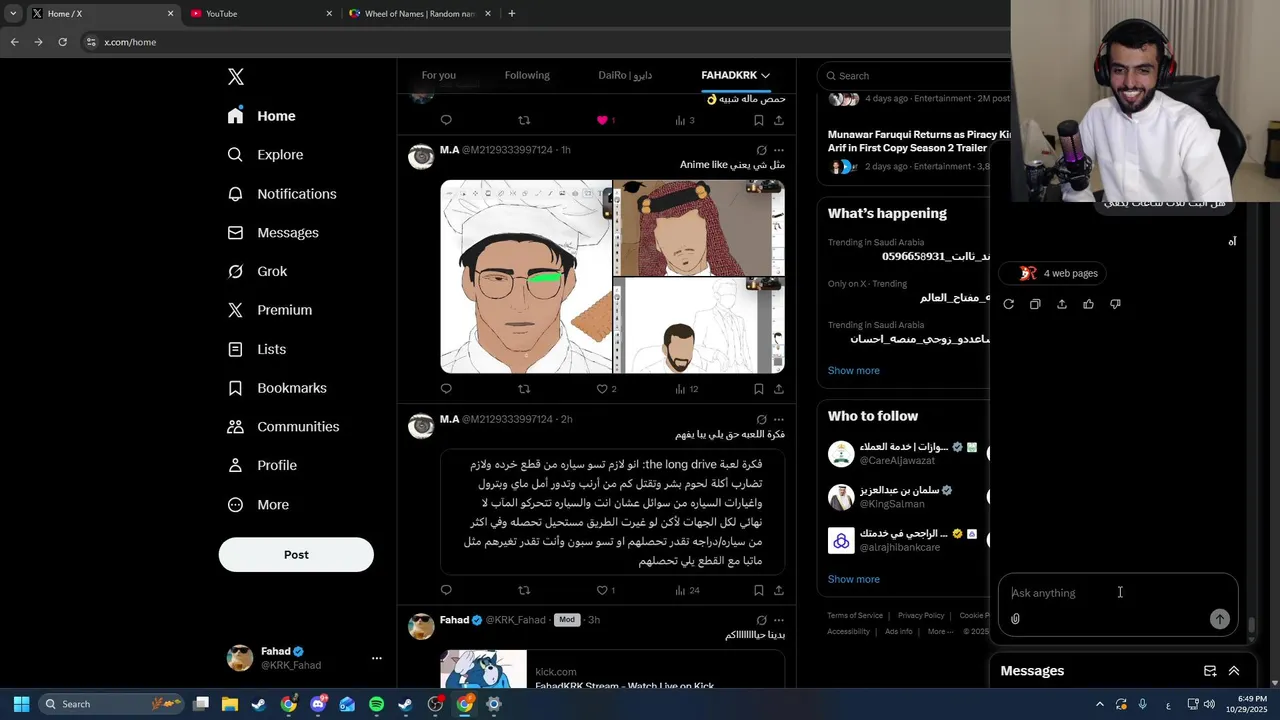
Task: Show more under Who to follow
Action: click(x=853, y=580)
